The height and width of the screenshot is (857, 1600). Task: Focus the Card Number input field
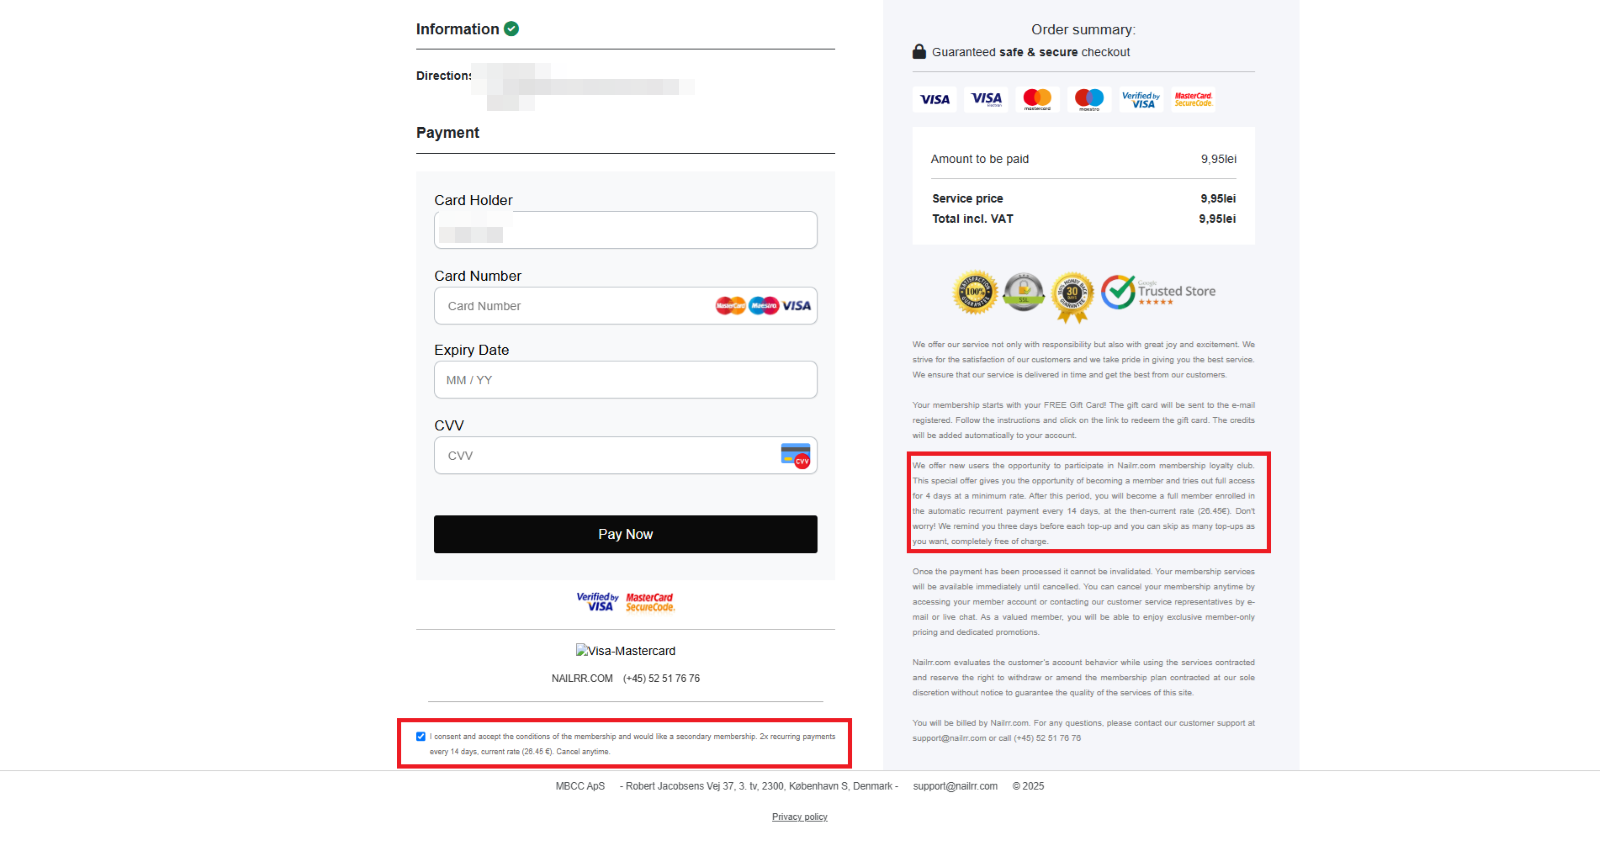point(626,306)
